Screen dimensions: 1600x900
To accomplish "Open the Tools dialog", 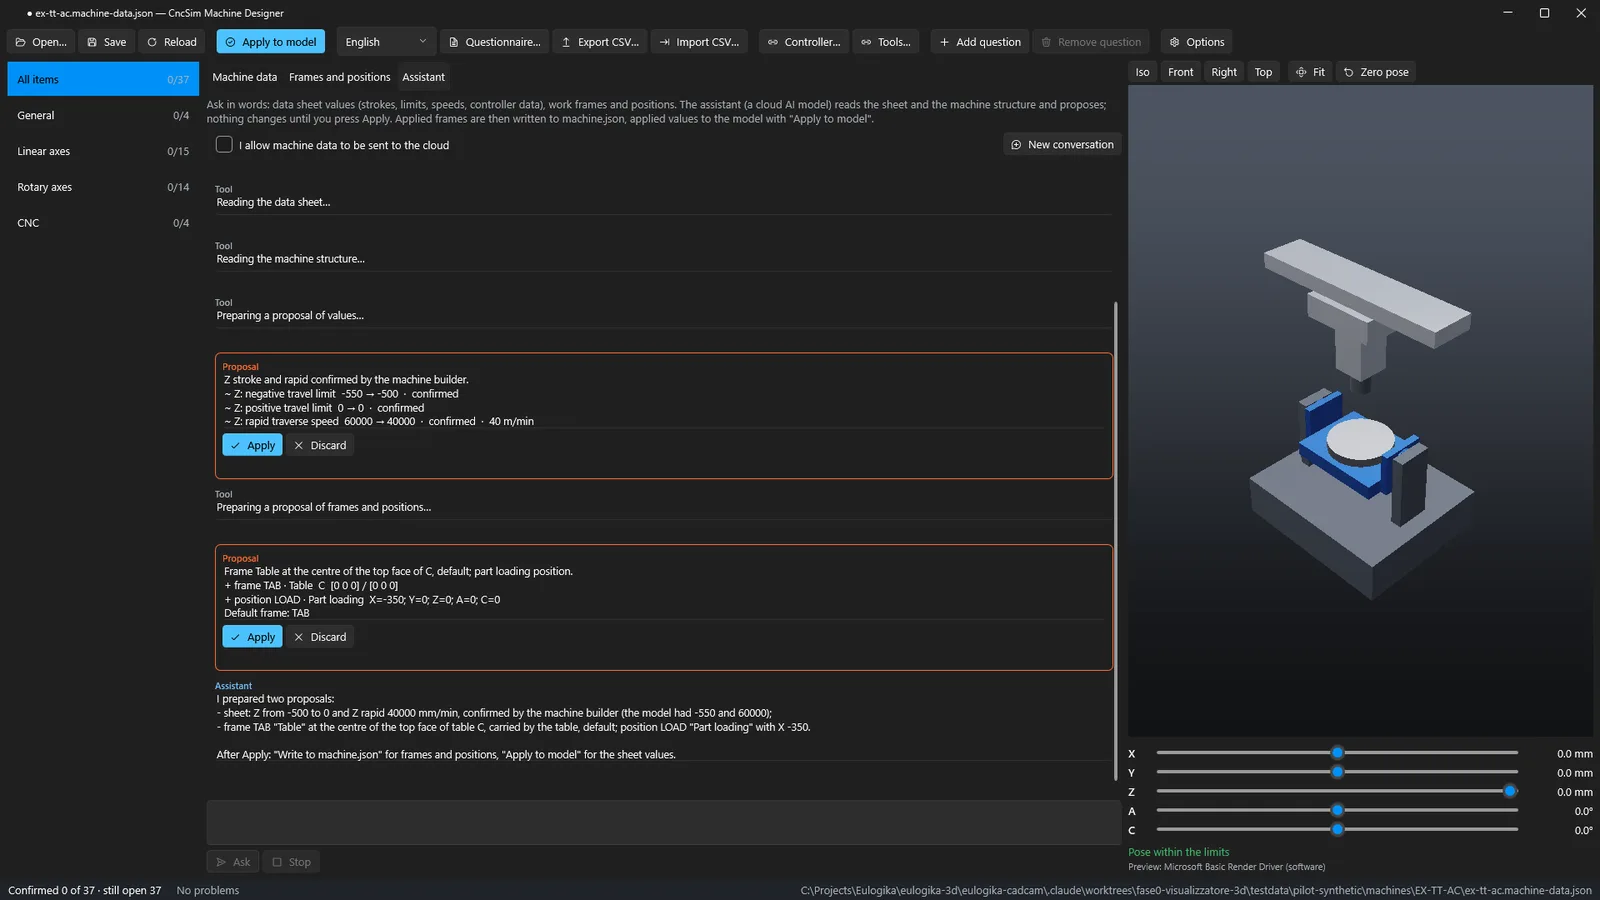I will (x=886, y=42).
